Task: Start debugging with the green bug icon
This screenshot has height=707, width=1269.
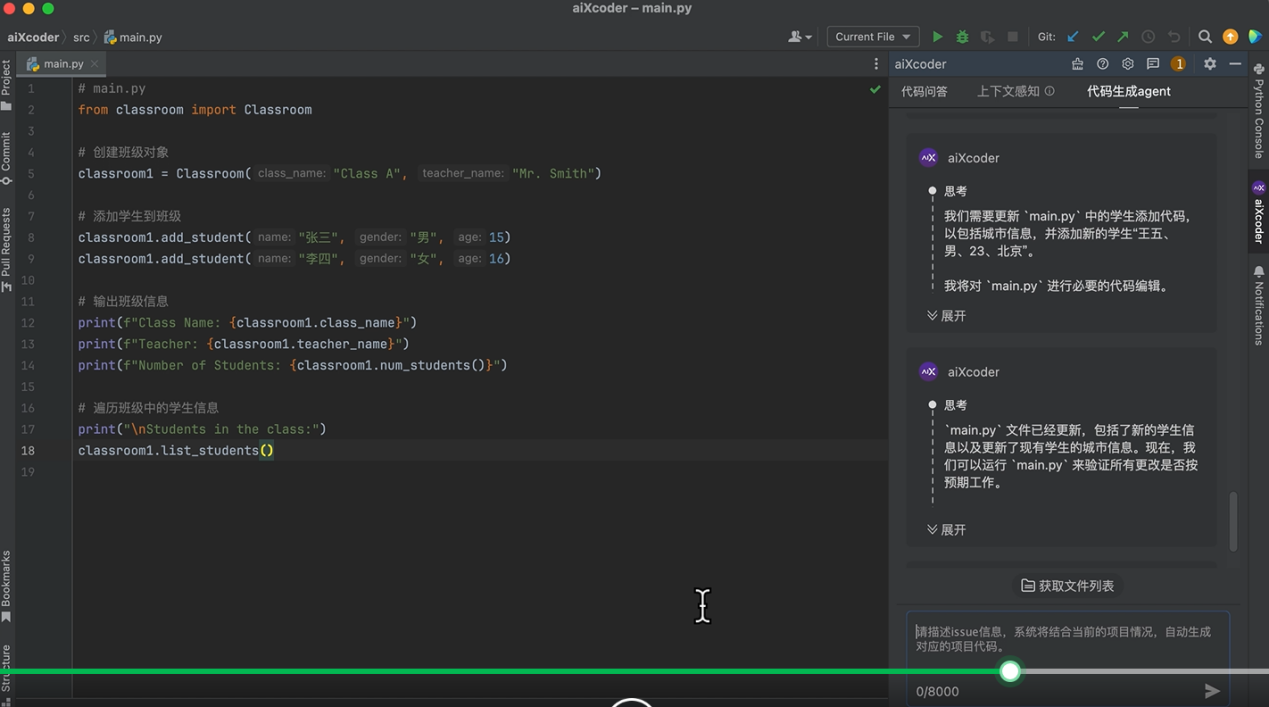Action: (962, 37)
